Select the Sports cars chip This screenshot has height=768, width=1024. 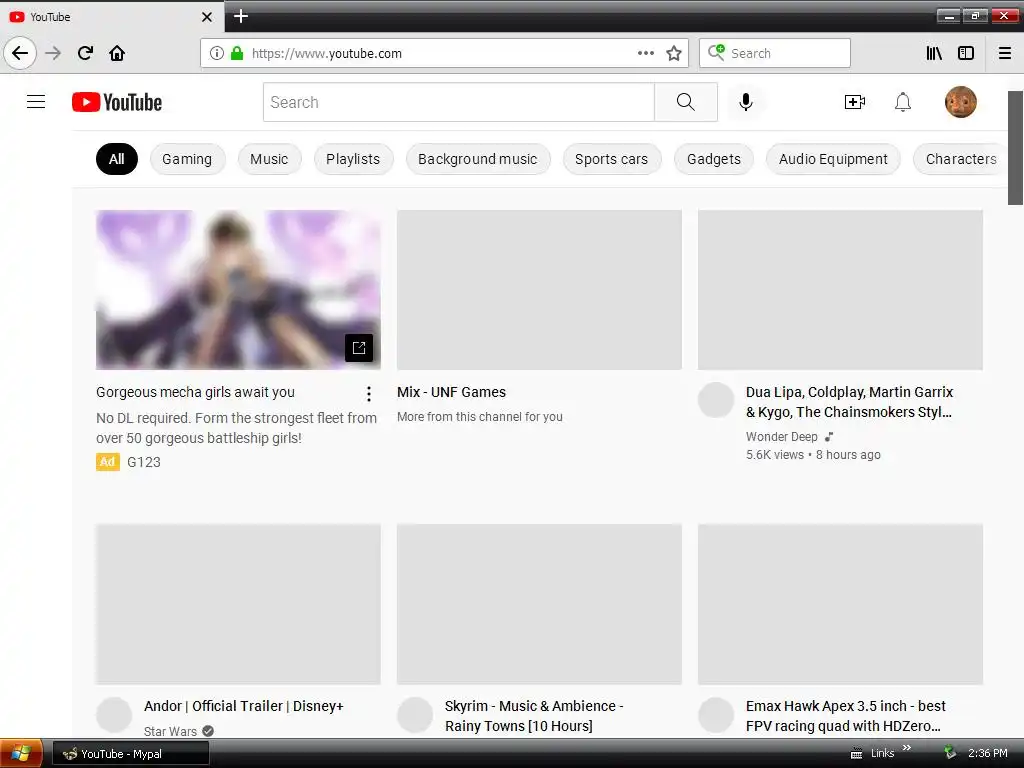tap(612, 159)
